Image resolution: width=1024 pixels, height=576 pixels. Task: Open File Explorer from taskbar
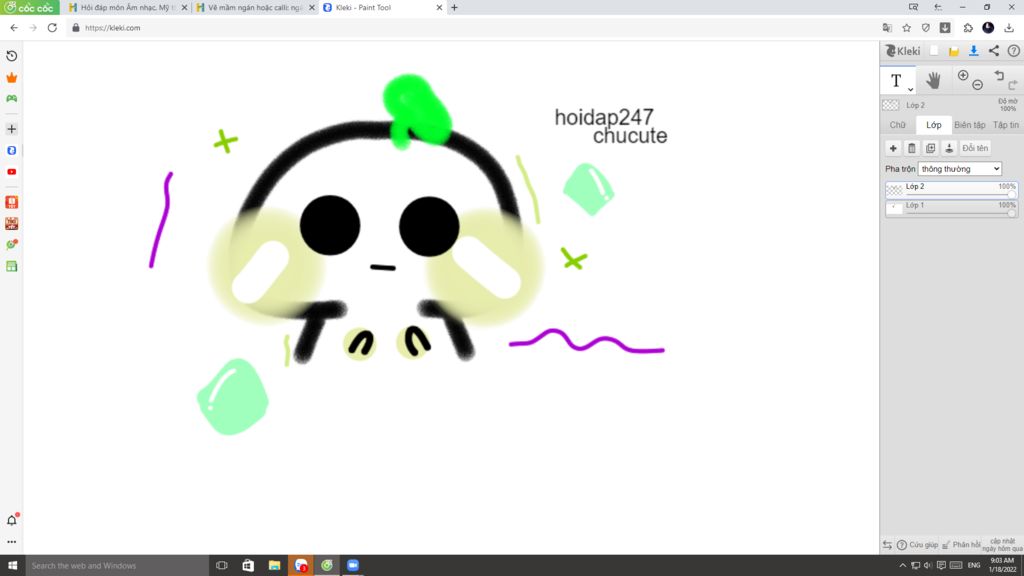click(x=274, y=566)
